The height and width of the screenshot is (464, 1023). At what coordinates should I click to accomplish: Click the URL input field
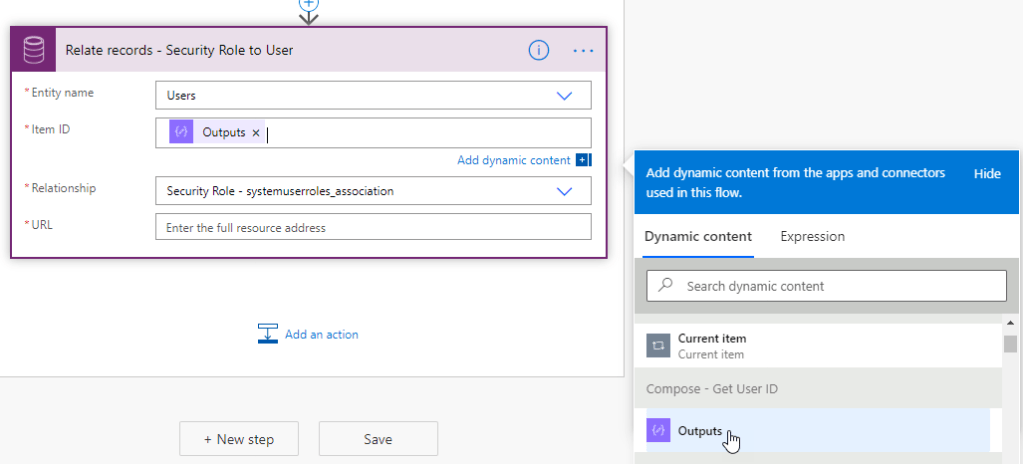click(x=373, y=227)
